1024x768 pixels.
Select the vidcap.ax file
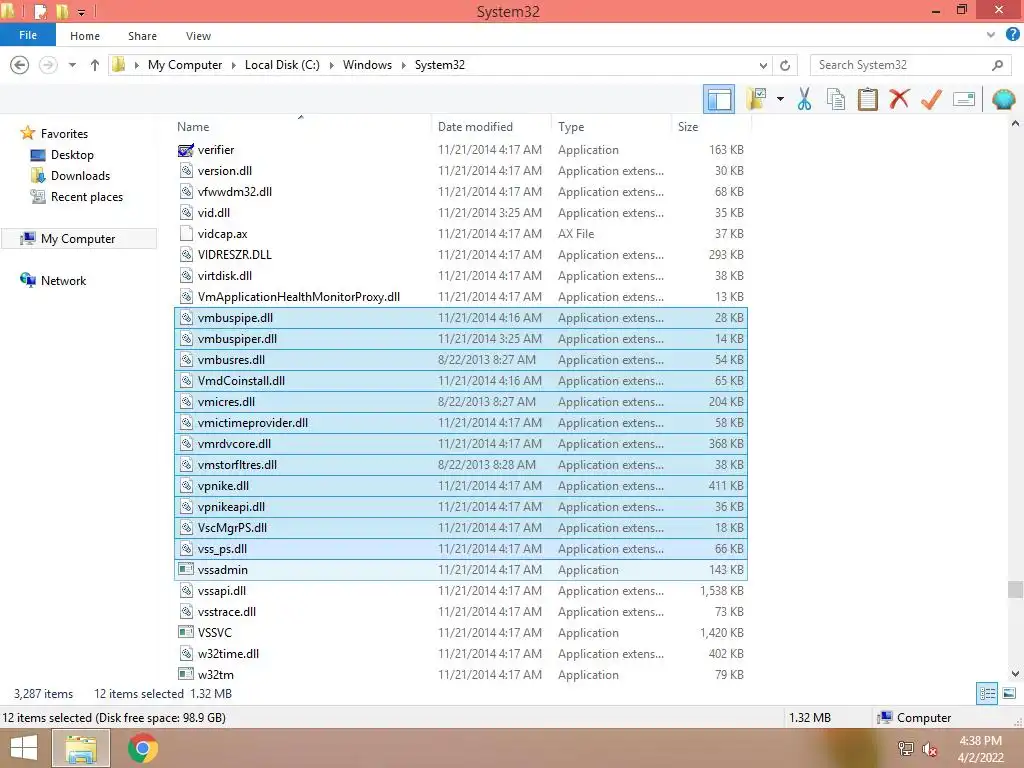[x=460, y=233]
